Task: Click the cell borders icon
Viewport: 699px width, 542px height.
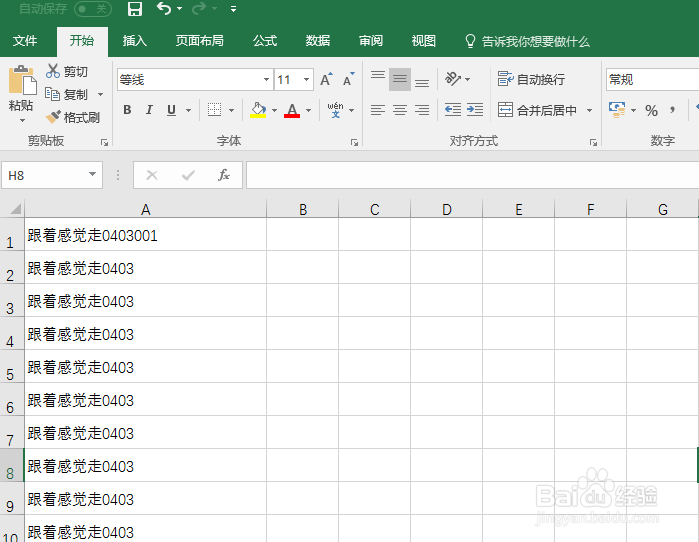Action: (x=214, y=110)
